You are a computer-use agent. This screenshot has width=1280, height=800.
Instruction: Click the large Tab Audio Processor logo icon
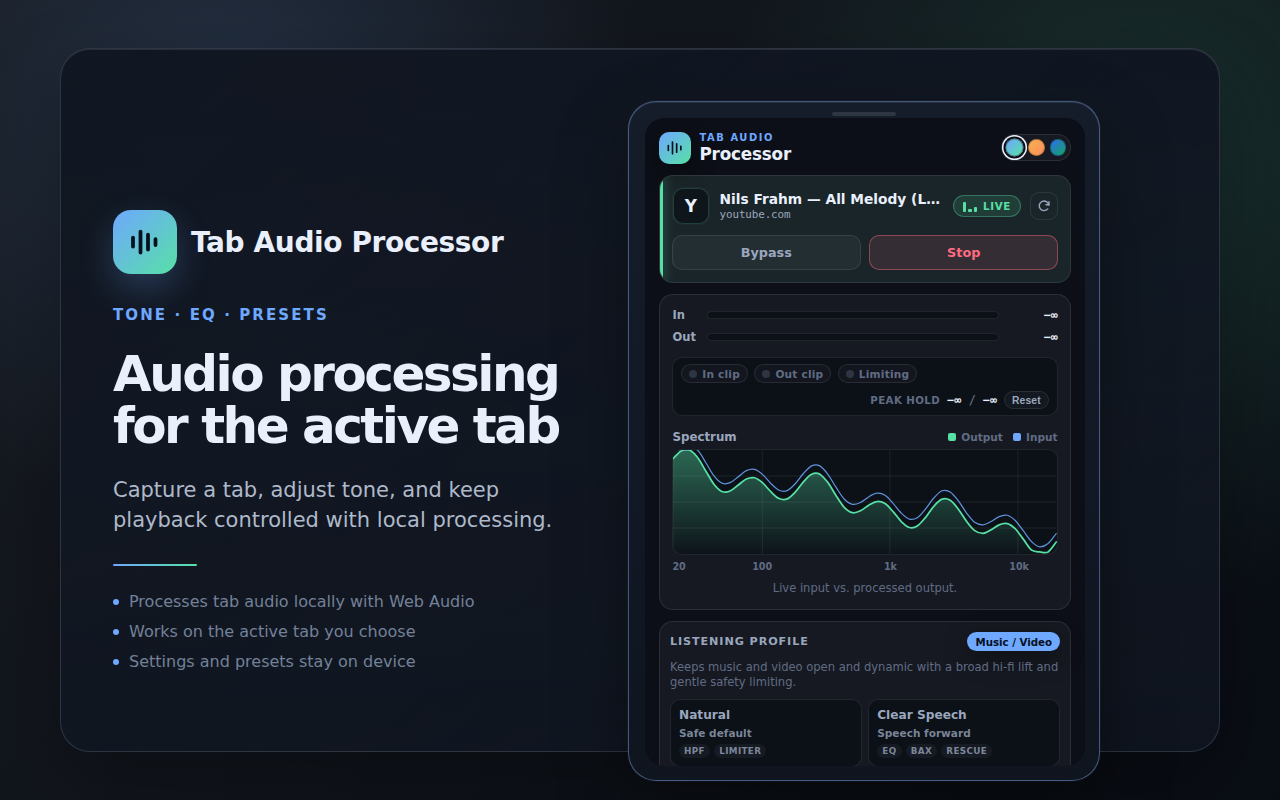(145, 242)
